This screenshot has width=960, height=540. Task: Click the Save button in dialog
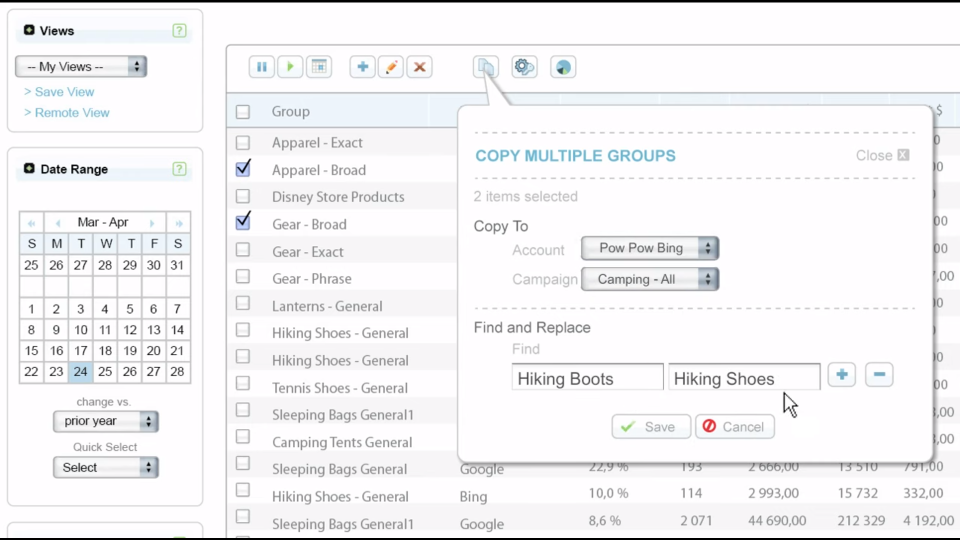click(x=651, y=427)
